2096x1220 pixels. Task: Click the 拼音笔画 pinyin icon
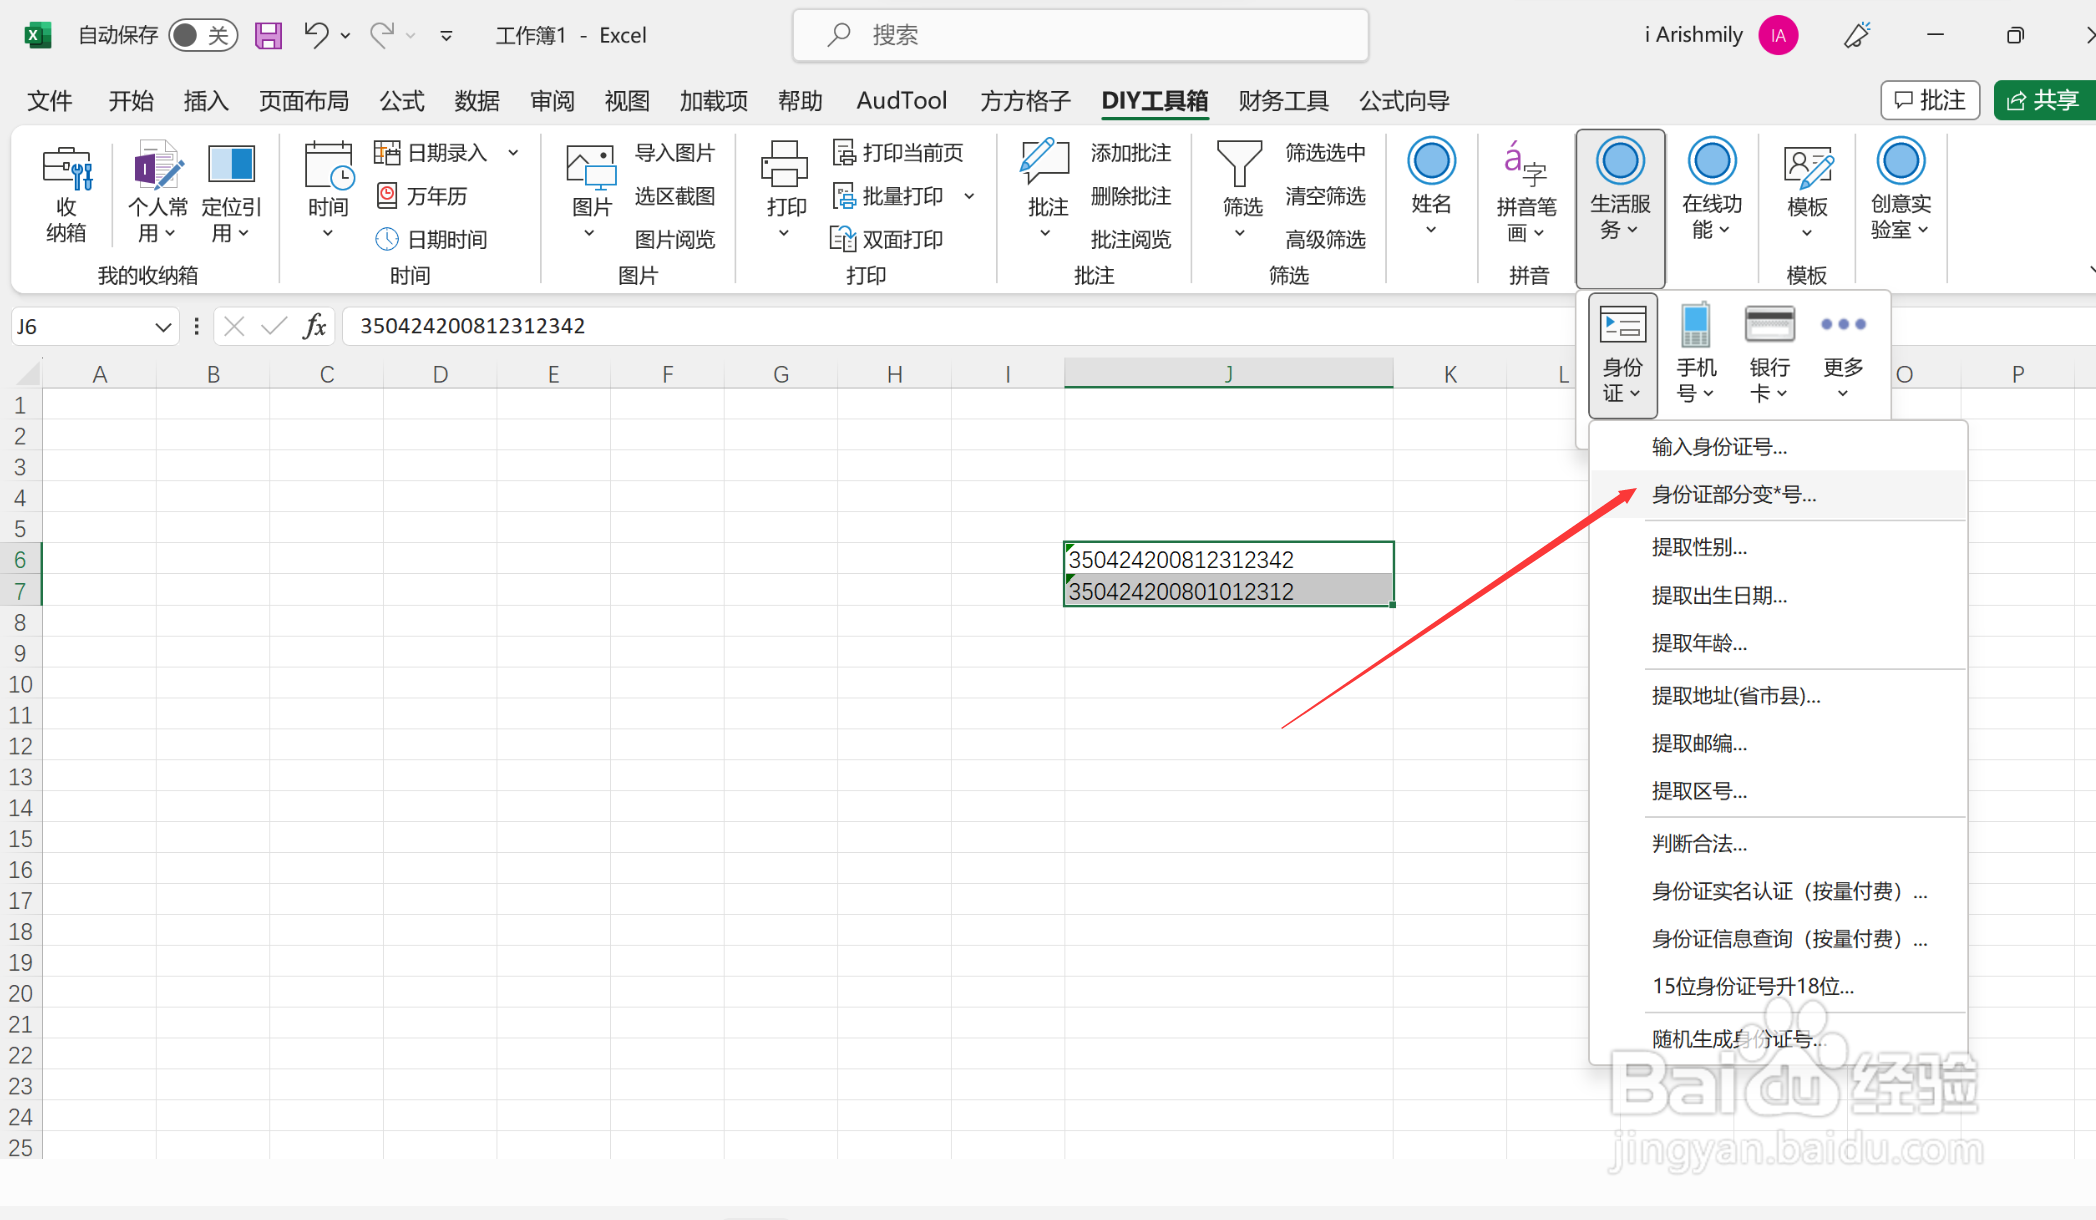pyautogui.click(x=1525, y=165)
